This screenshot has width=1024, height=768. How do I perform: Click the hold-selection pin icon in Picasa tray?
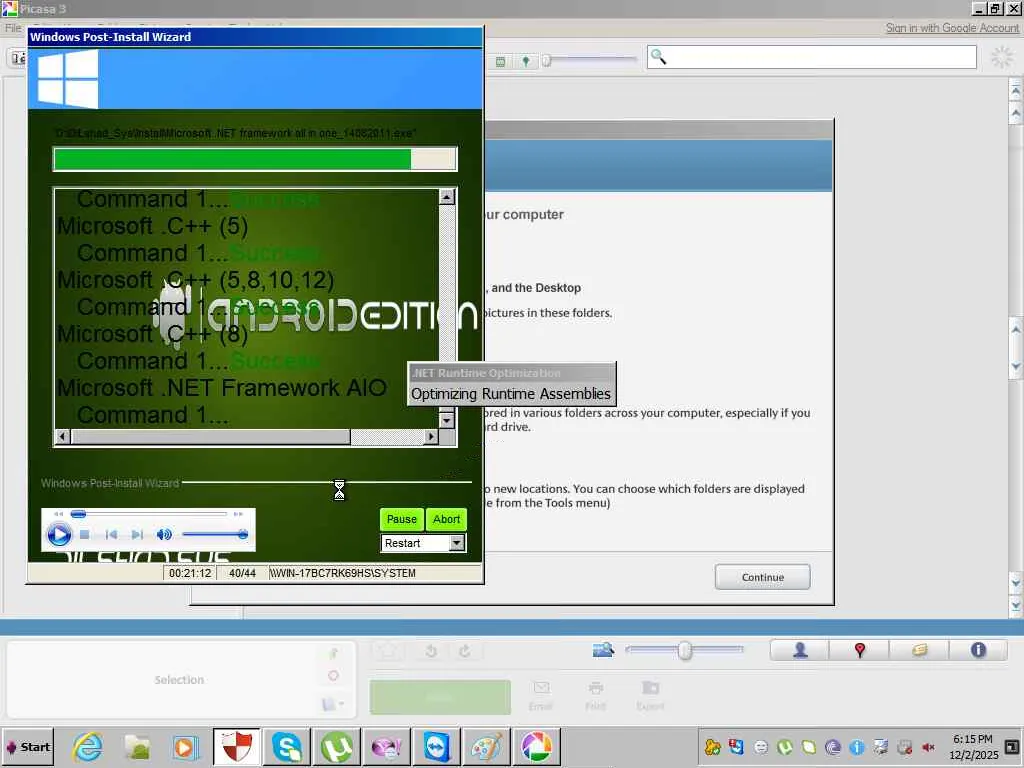pyautogui.click(x=334, y=652)
